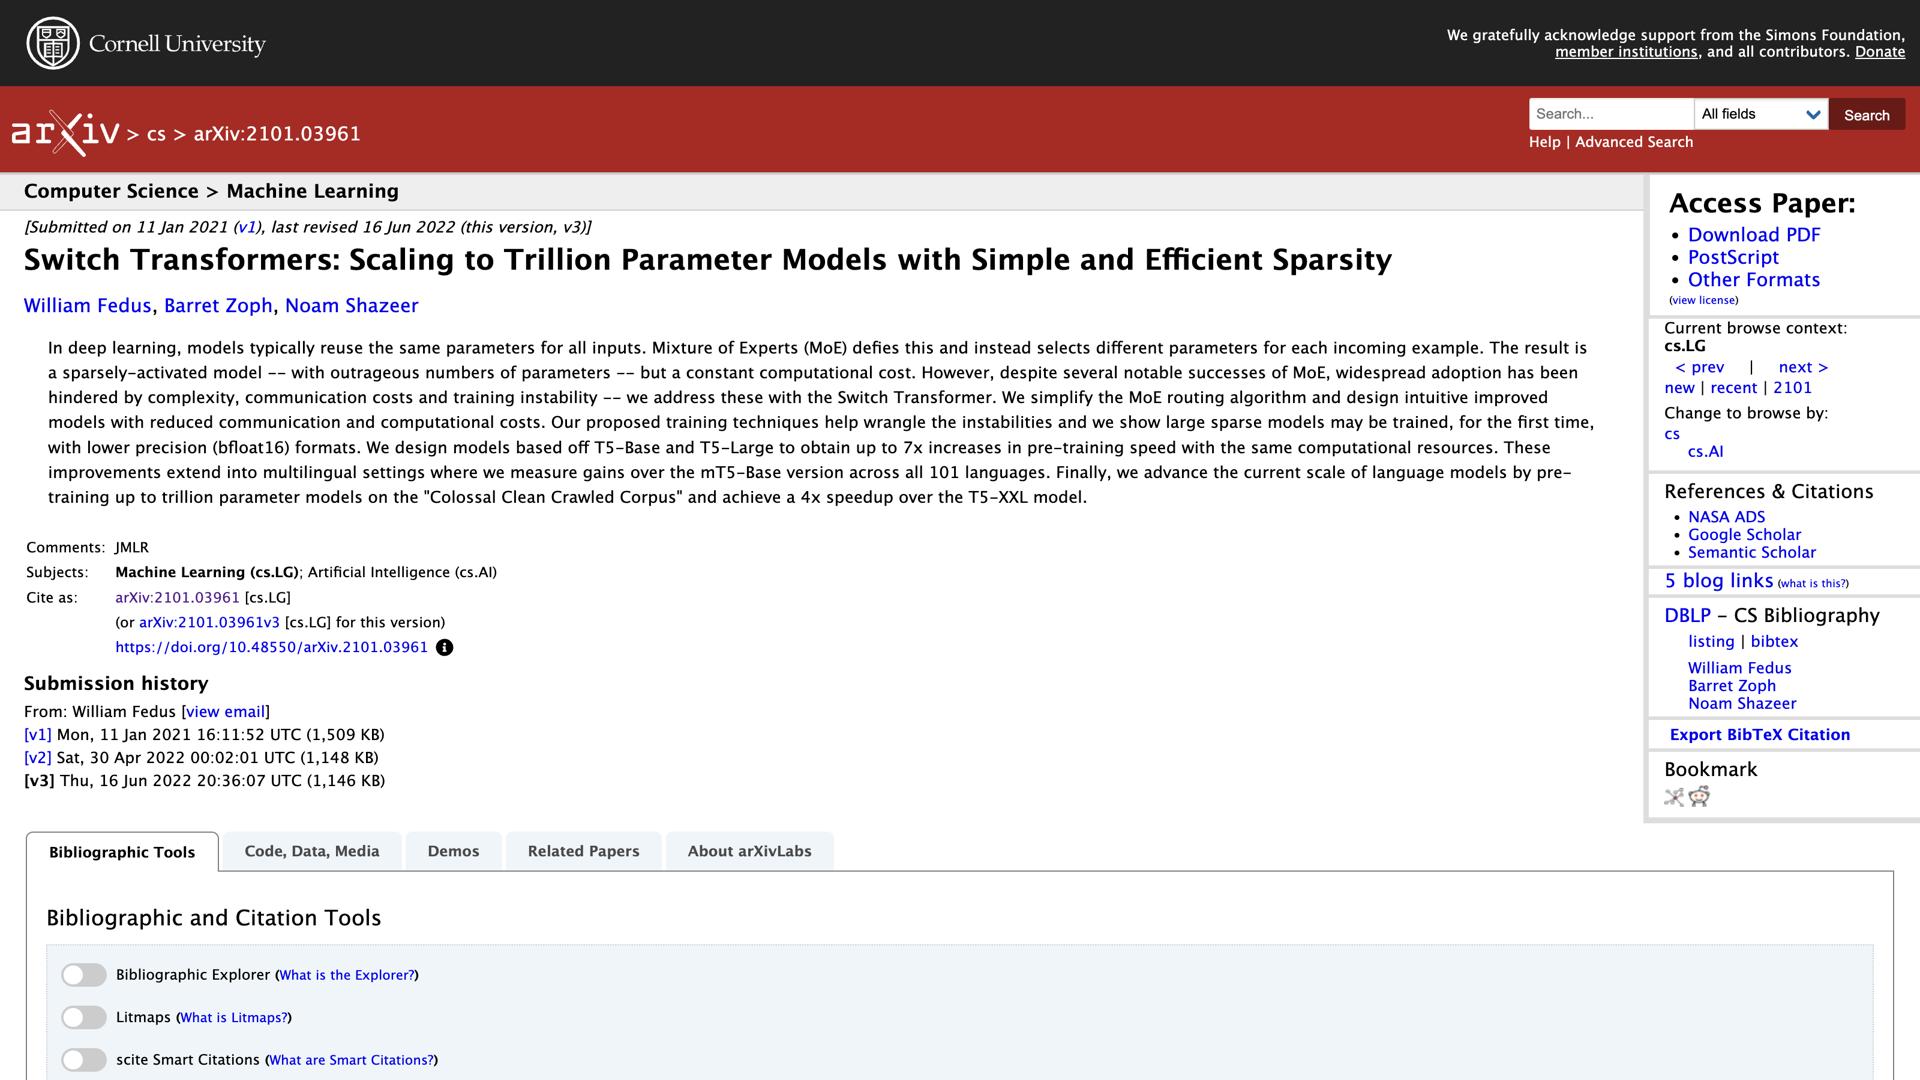Select the Demos tab

click(x=453, y=851)
